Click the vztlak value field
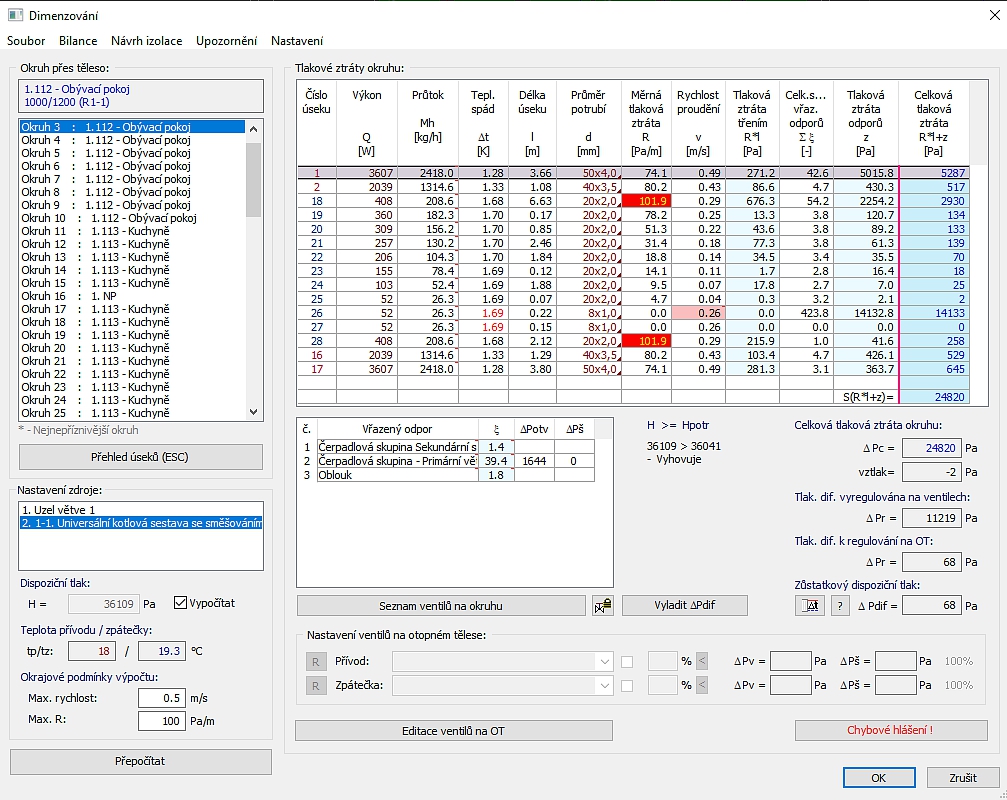This screenshot has width=1007, height=800. [931, 472]
